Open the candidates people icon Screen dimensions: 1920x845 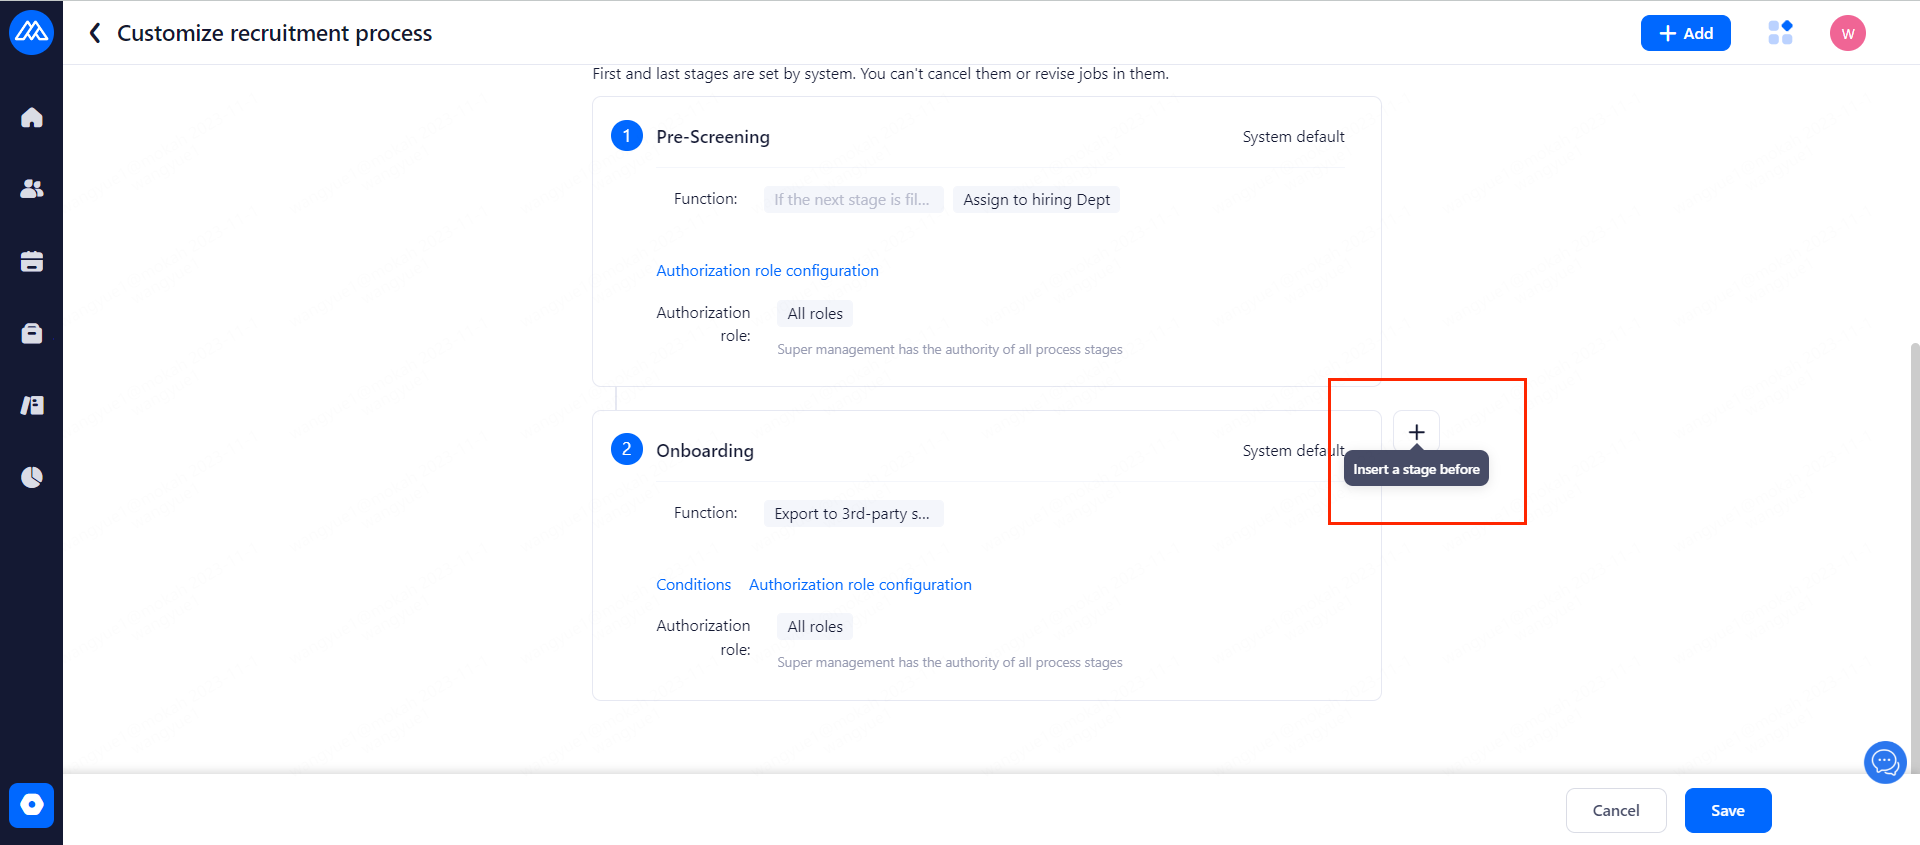tap(32, 189)
